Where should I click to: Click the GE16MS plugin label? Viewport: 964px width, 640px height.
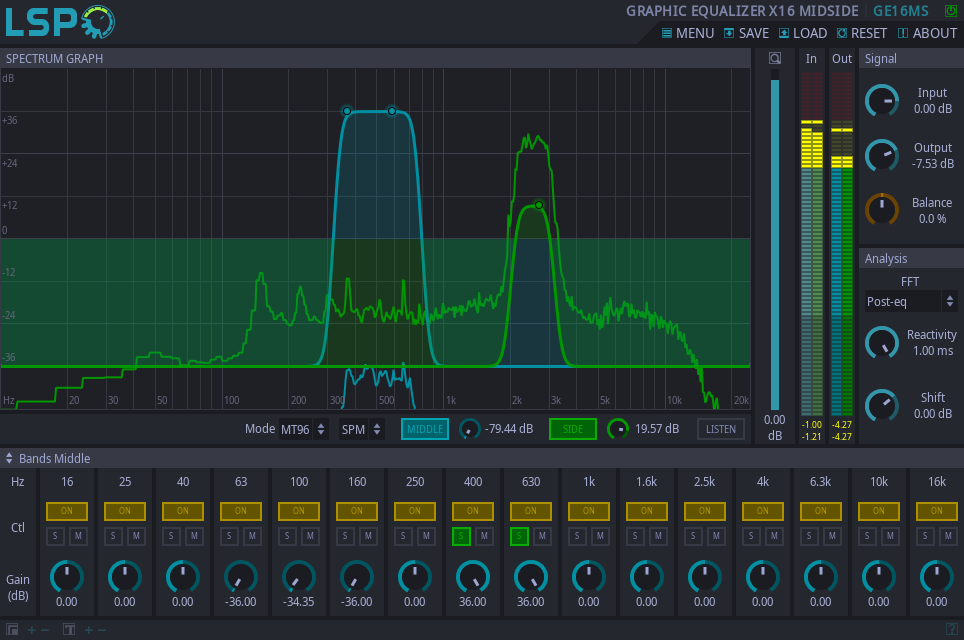click(901, 11)
